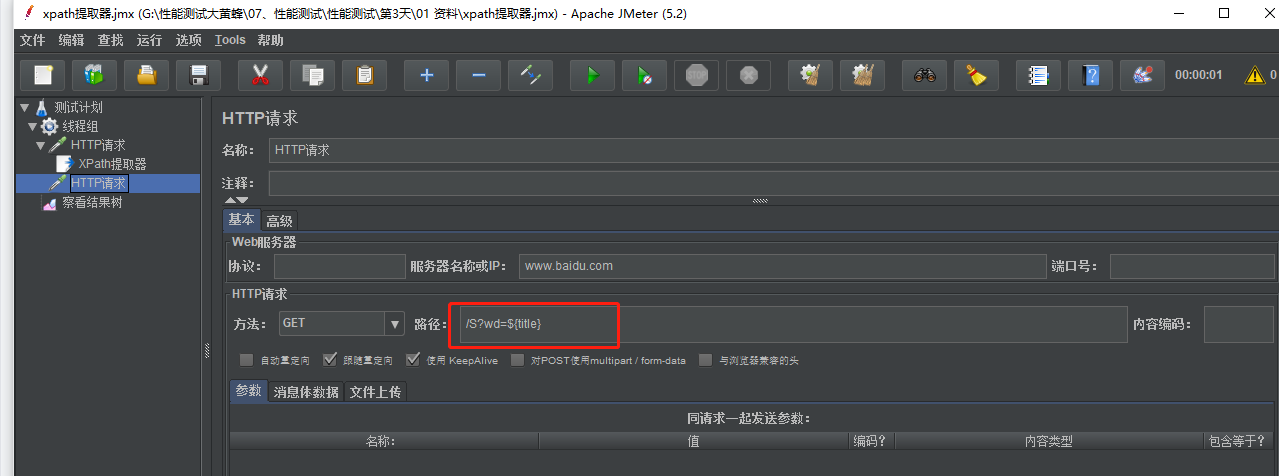Click the 编码? column header

[x=871, y=440]
